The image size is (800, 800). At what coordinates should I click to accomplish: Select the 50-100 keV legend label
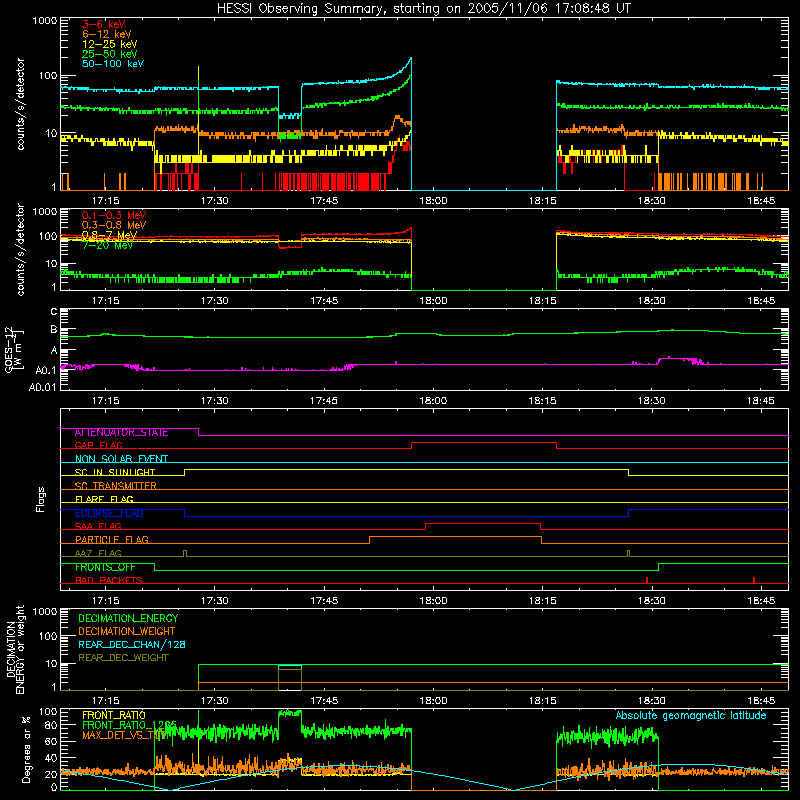[113, 64]
